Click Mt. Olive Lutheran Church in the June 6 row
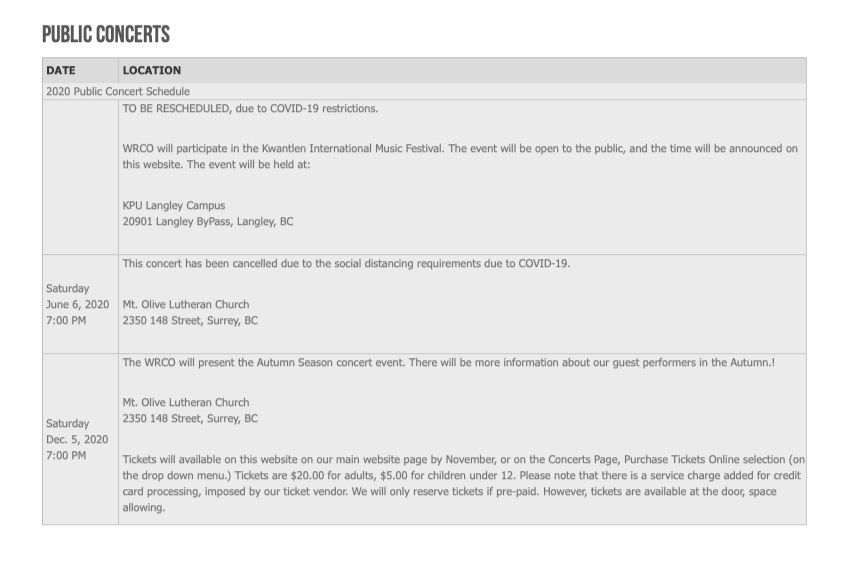The width and height of the screenshot is (845, 568). [186, 304]
